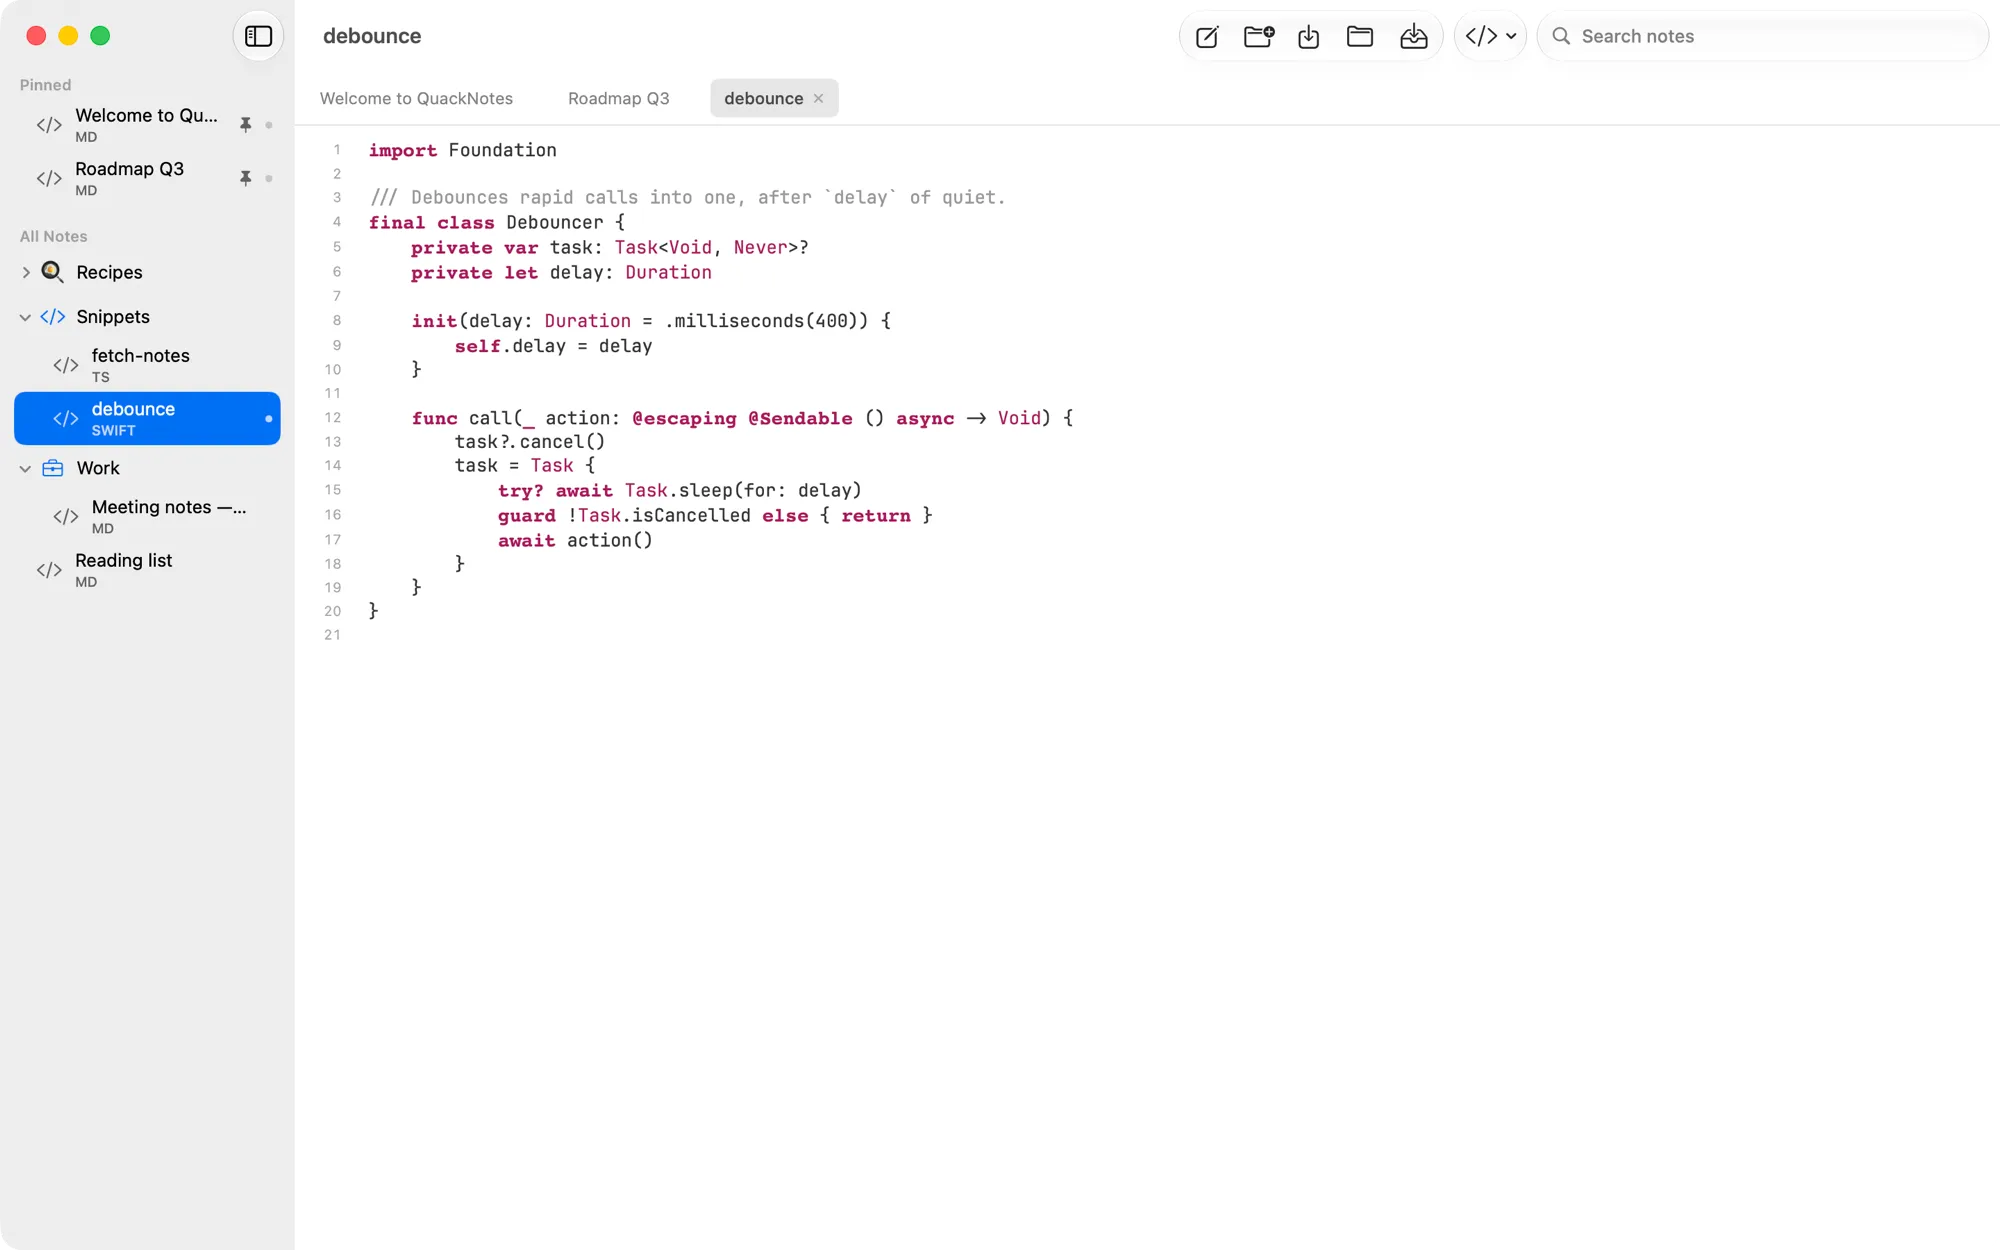2000x1250 pixels.
Task: Click the private let delay line
Action: [561, 272]
